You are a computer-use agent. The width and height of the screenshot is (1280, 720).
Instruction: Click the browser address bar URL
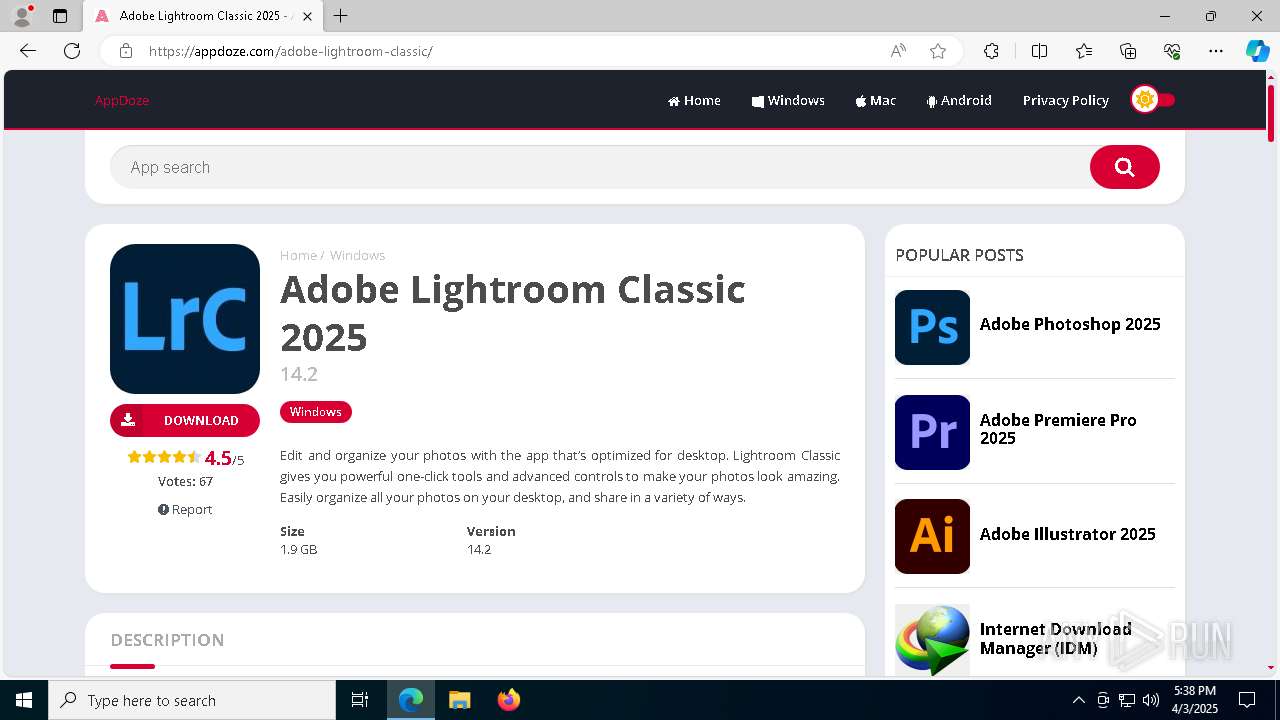(x=290, y=51)
